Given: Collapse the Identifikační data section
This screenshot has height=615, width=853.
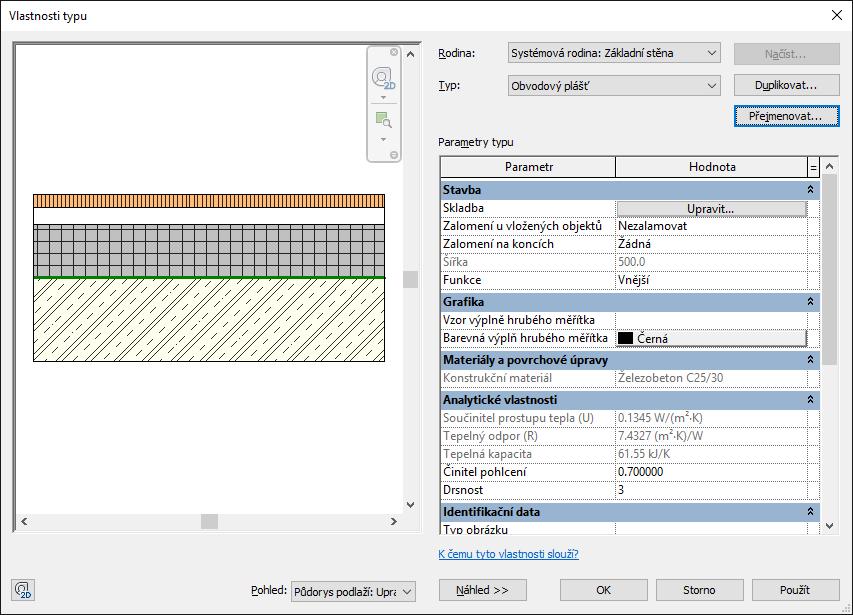Looking at the screenshot, I should [810, 512].
